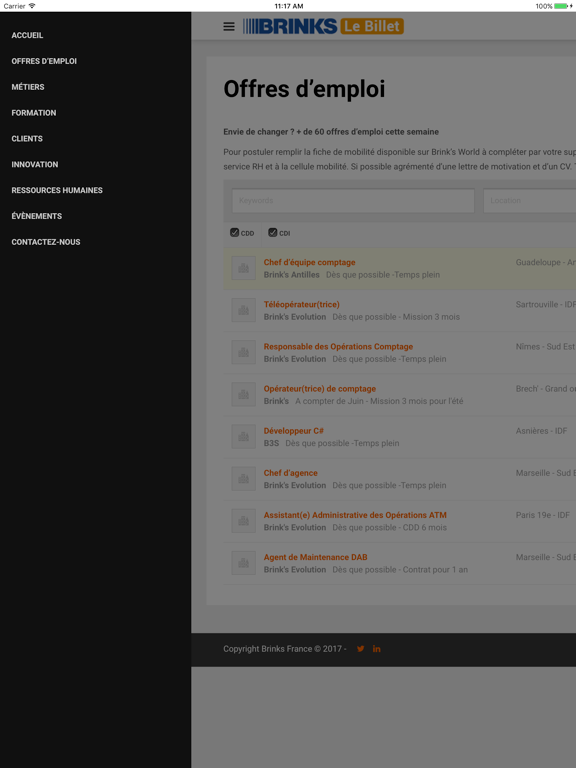Open Formation in the side menu

click(x=34, y=113)
